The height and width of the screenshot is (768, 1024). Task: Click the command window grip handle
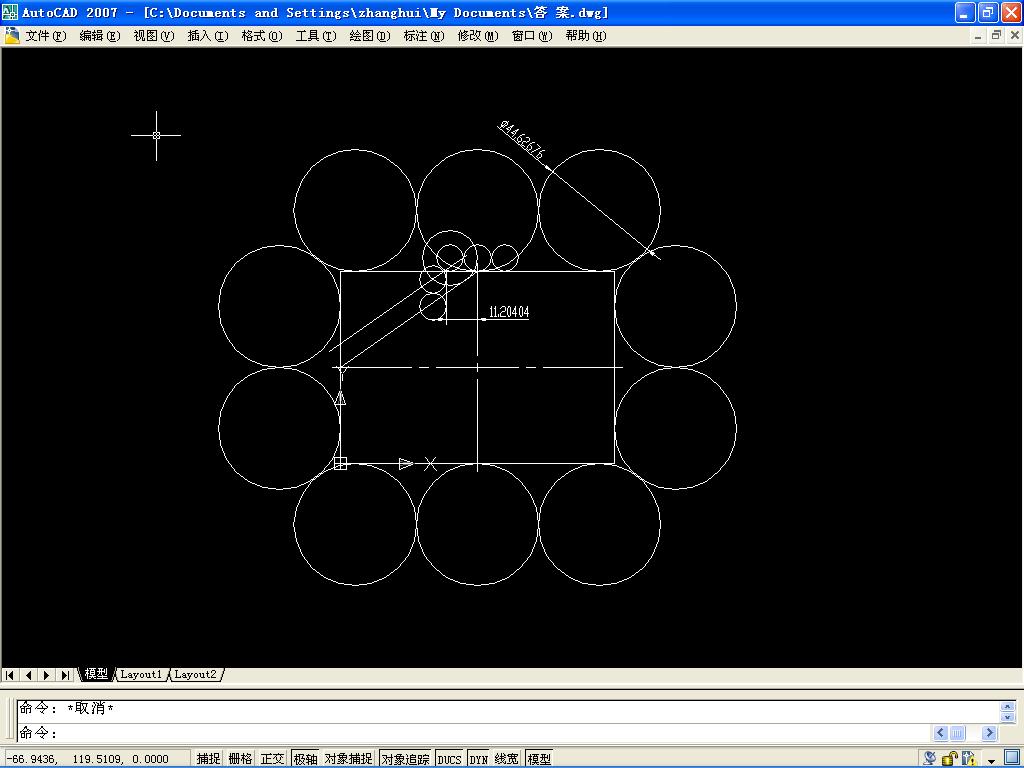[x=8, y=718]
